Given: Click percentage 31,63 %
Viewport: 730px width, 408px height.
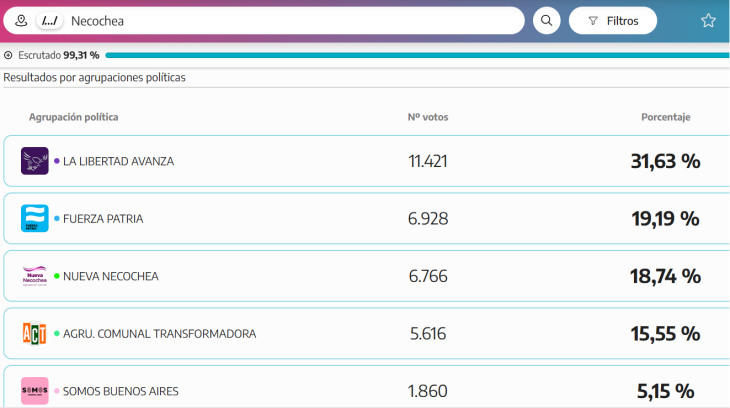Looking at the screenshot, I should [x=665, y=161].
